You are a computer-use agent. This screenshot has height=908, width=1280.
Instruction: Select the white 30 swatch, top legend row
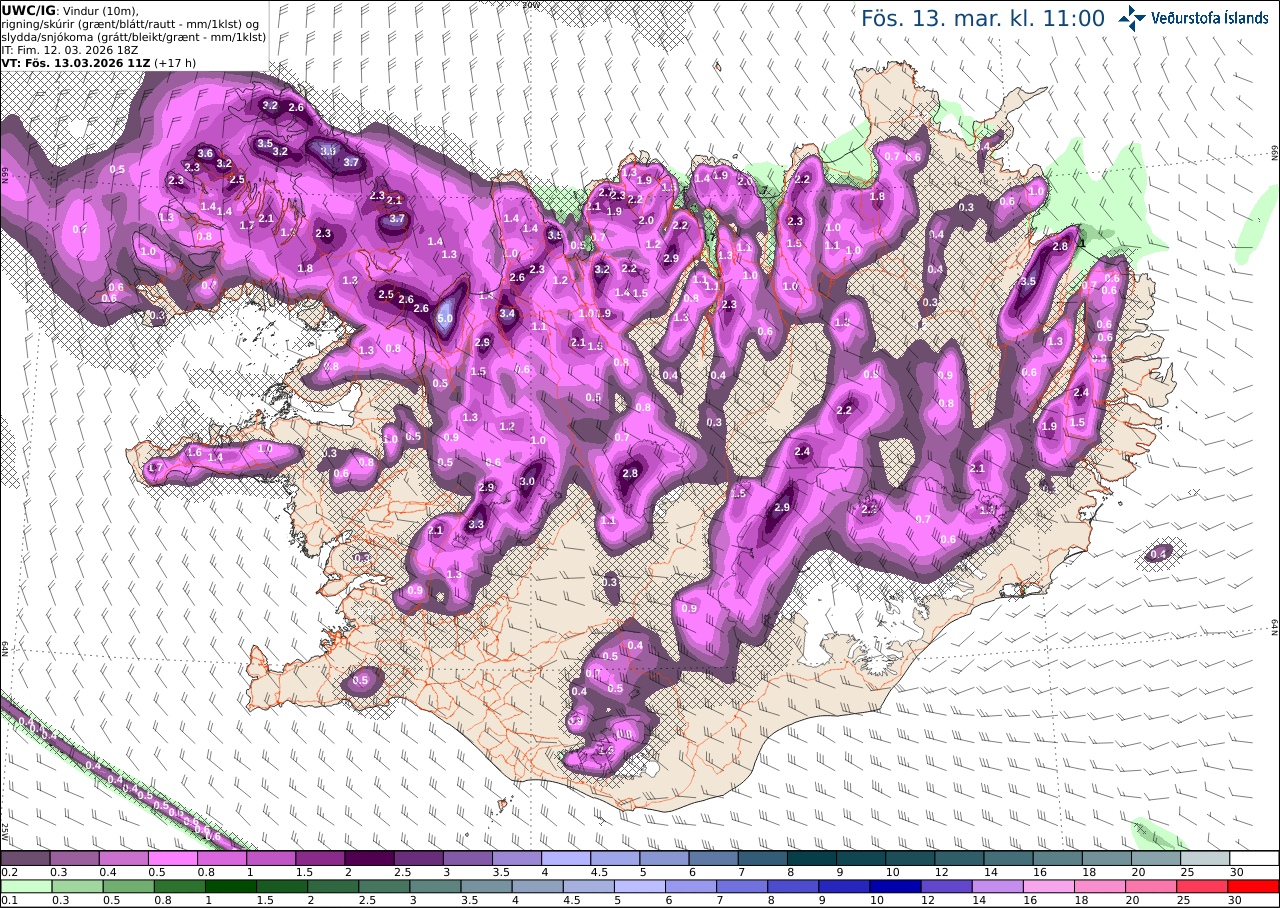pos(1254,858)
